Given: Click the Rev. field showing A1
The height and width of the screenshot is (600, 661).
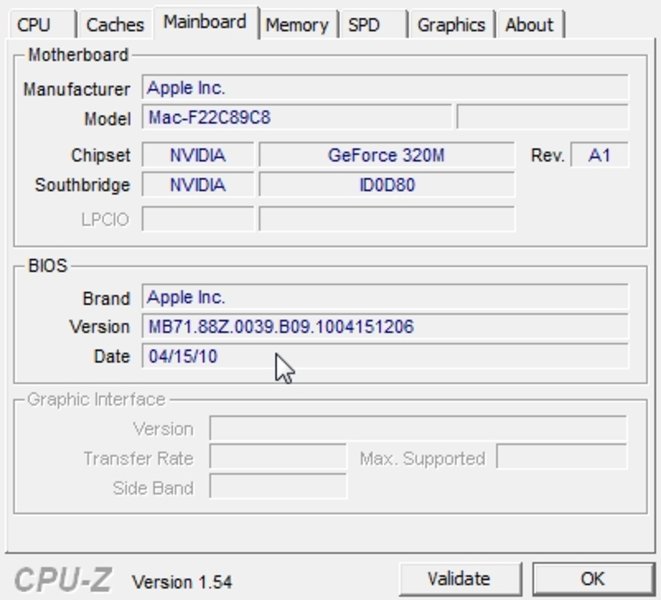Looking at the screenshot, I should [x=599, y=155].
